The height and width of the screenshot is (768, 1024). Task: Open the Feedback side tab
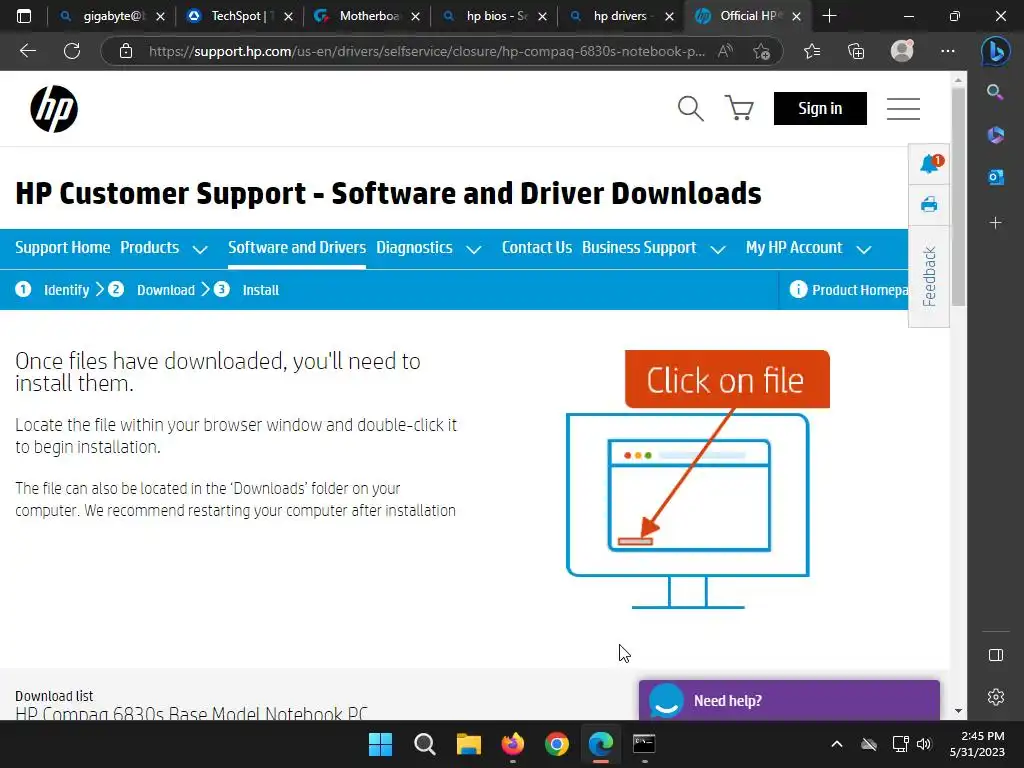pyautogui.click(x=929, y=276)
